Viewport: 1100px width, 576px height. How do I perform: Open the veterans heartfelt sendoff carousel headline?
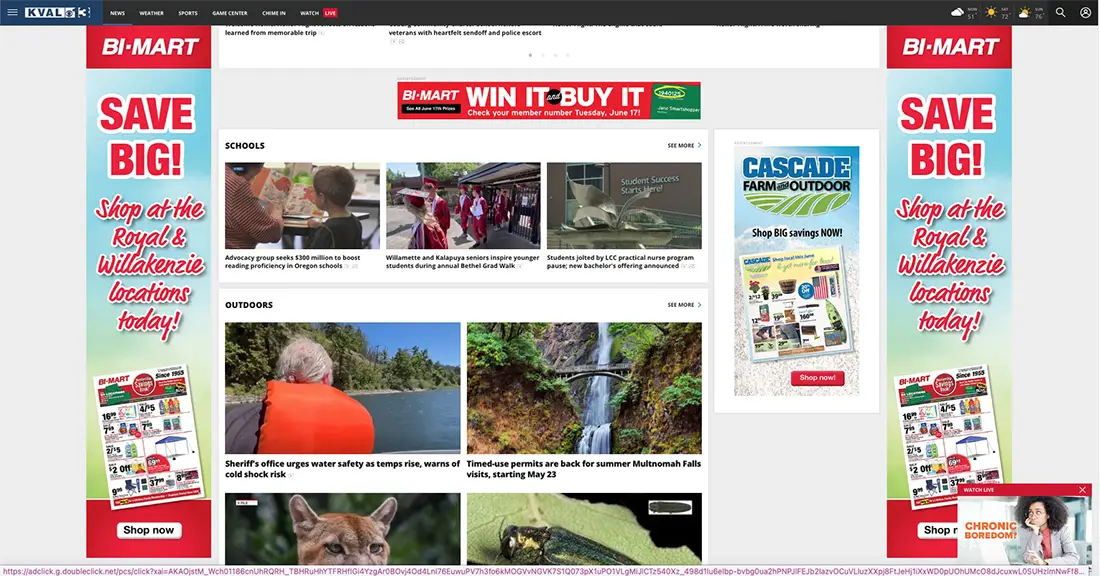click(x=465, y=32)
